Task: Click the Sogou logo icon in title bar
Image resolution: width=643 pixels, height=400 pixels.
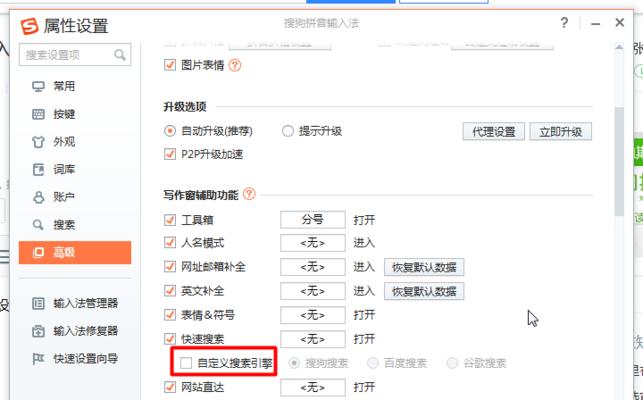Action: (30, 26)
